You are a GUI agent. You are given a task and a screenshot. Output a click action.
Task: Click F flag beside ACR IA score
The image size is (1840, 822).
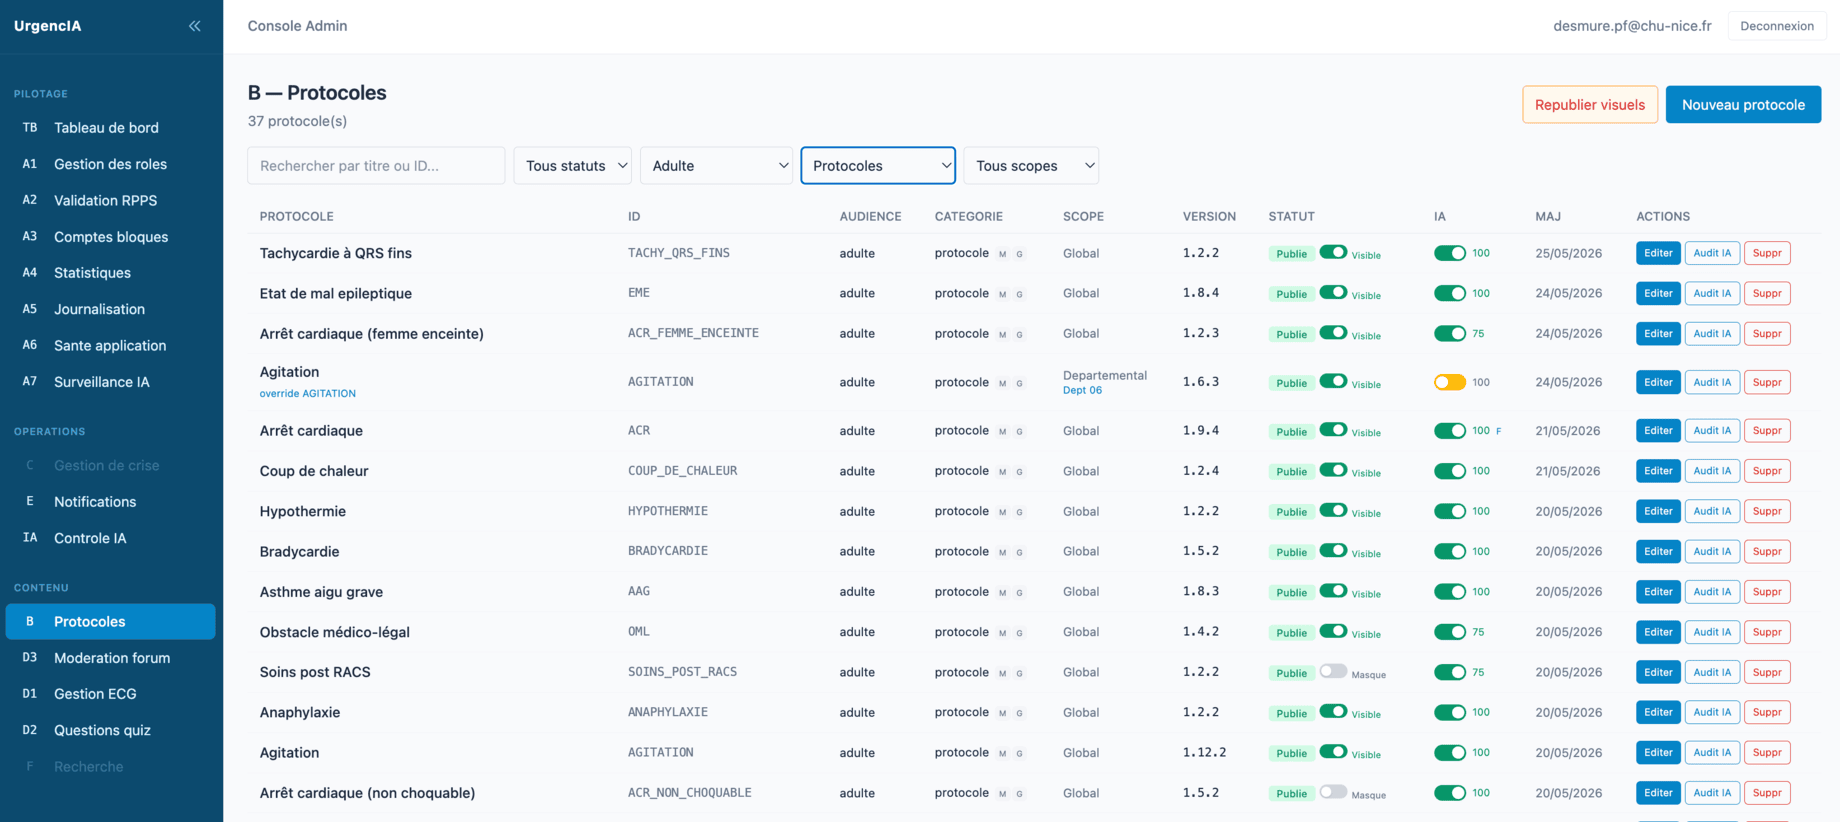(x=1499, y=432)
